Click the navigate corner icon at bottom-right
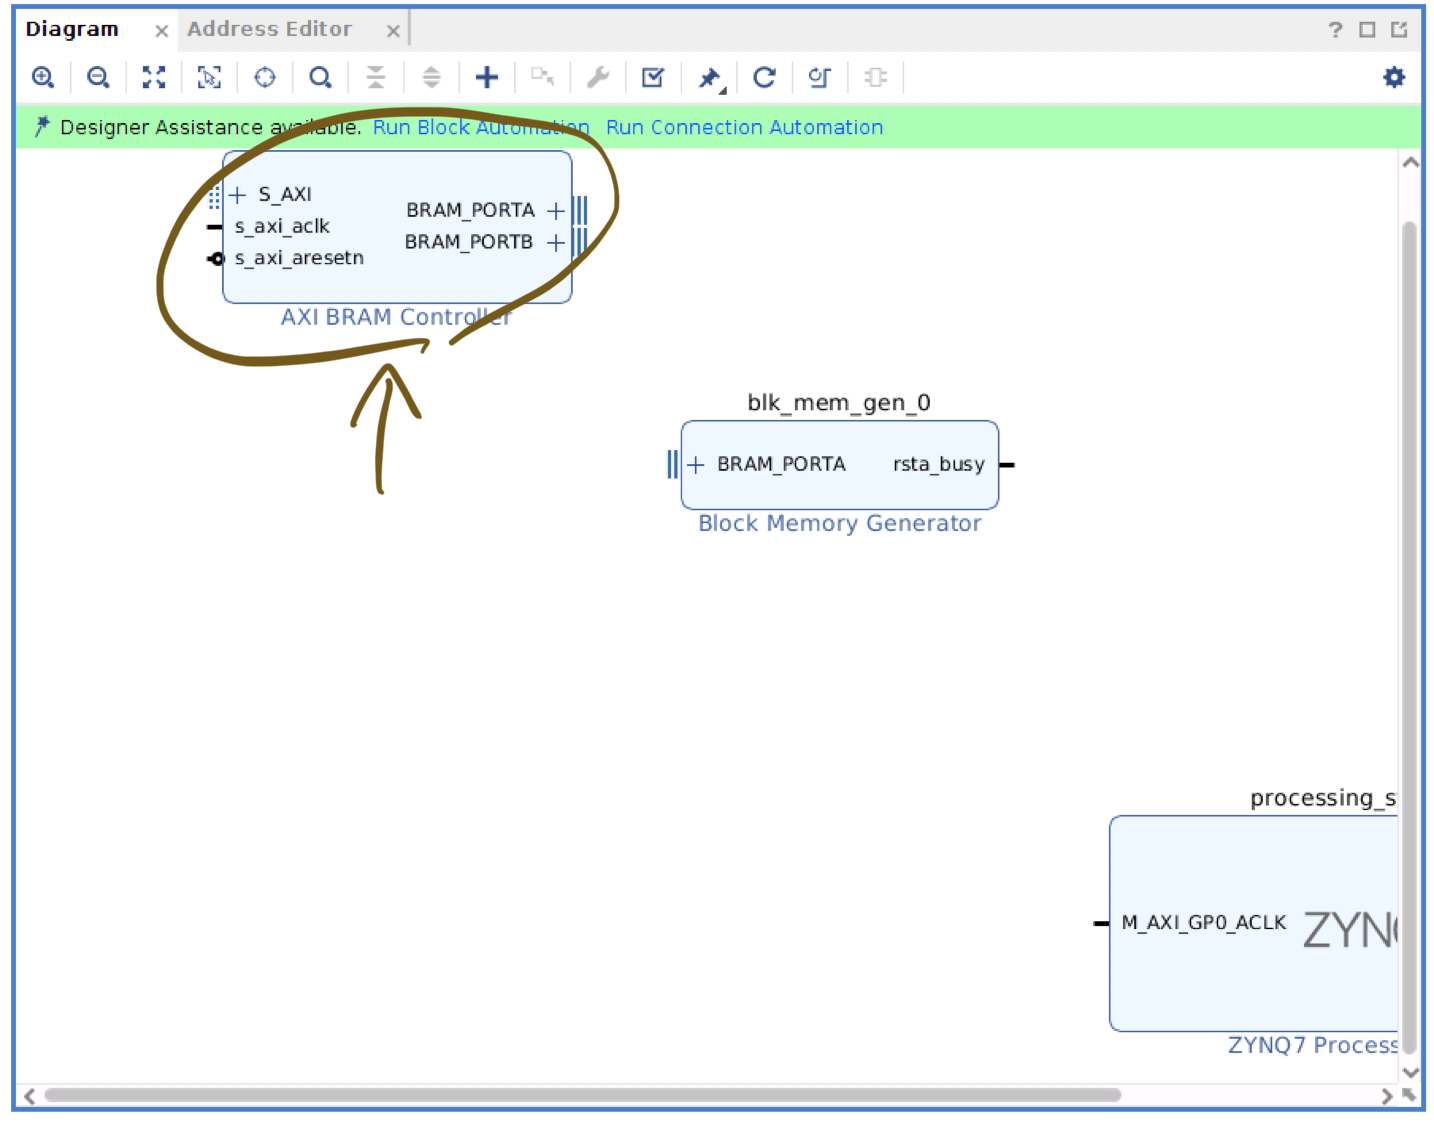 1410,1095
